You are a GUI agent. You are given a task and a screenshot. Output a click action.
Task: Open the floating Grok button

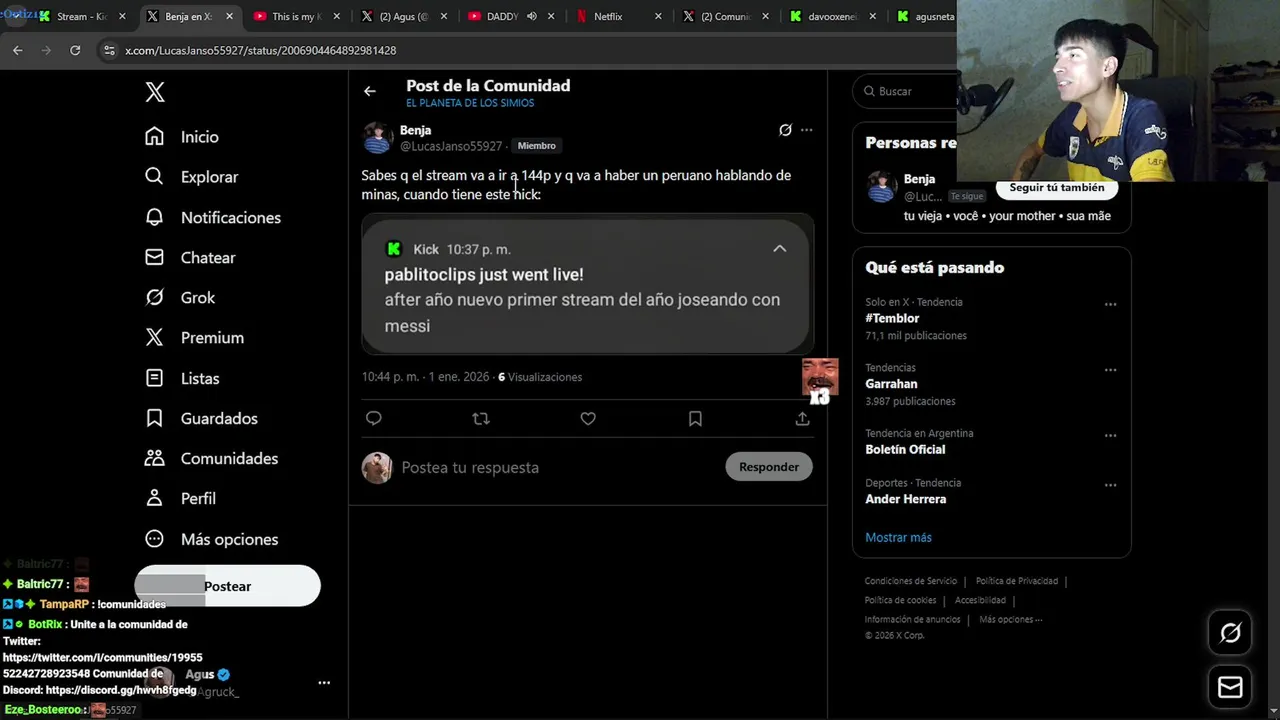click(1230, 633)
